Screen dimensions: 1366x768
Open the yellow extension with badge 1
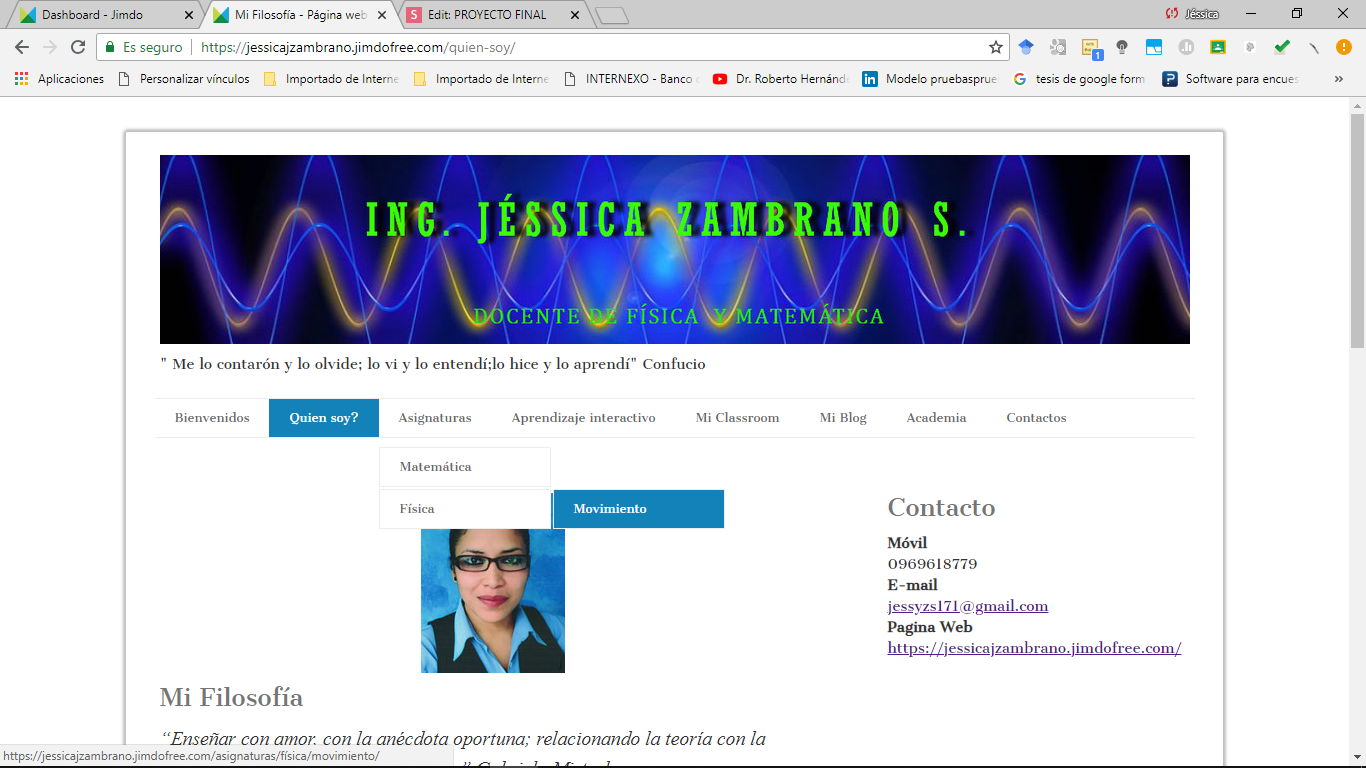(x=1091, y=48)
